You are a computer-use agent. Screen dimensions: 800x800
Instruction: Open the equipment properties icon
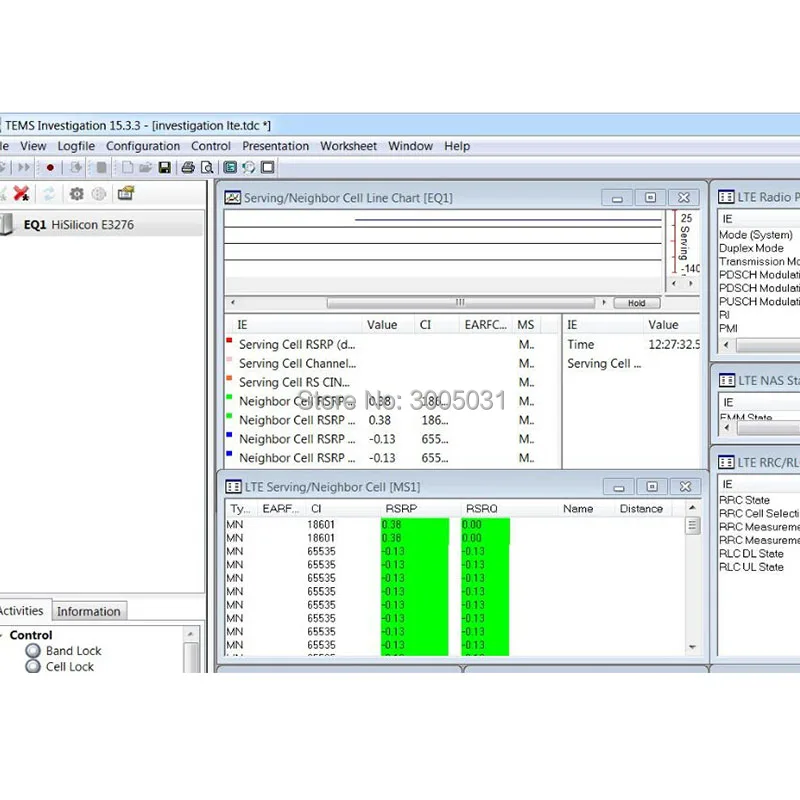pyautogui.click(x=126, y=193)
